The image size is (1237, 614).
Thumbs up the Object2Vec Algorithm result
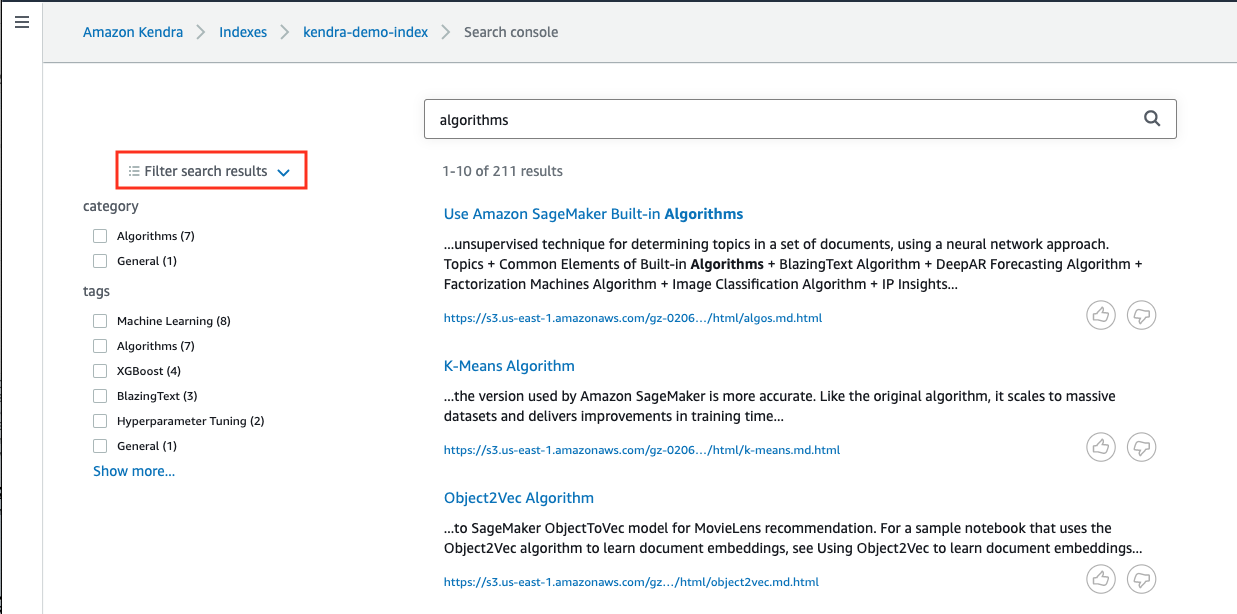[1101, 579]
